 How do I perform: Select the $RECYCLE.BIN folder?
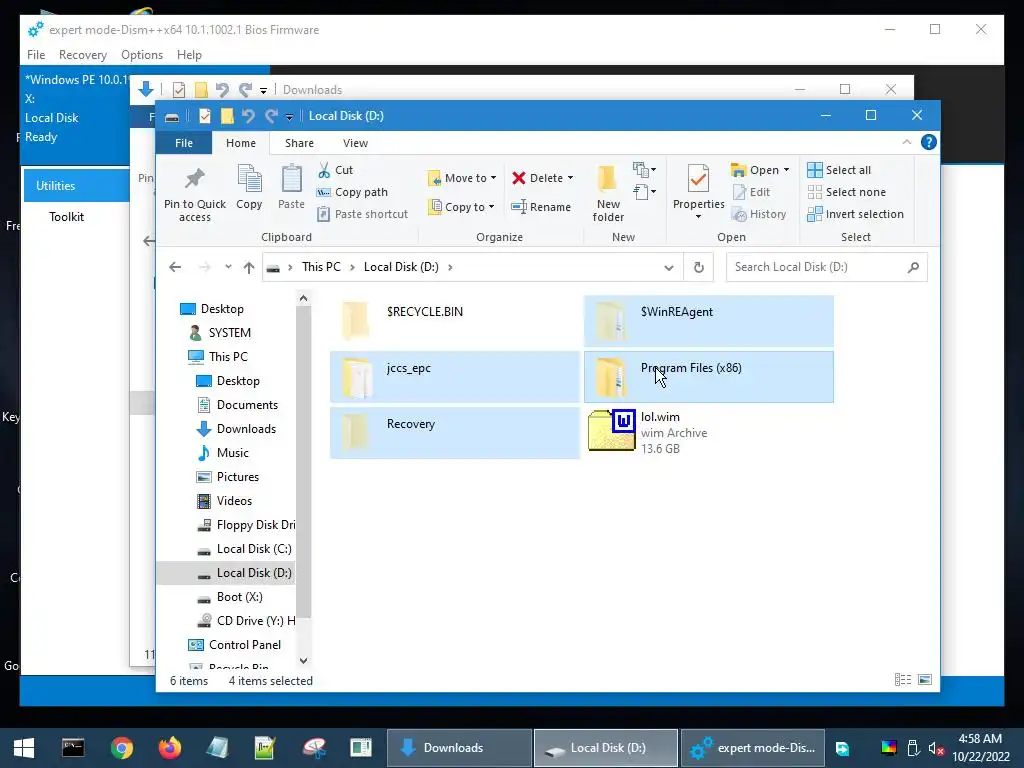pyautogui.click(x=455, y=321)
